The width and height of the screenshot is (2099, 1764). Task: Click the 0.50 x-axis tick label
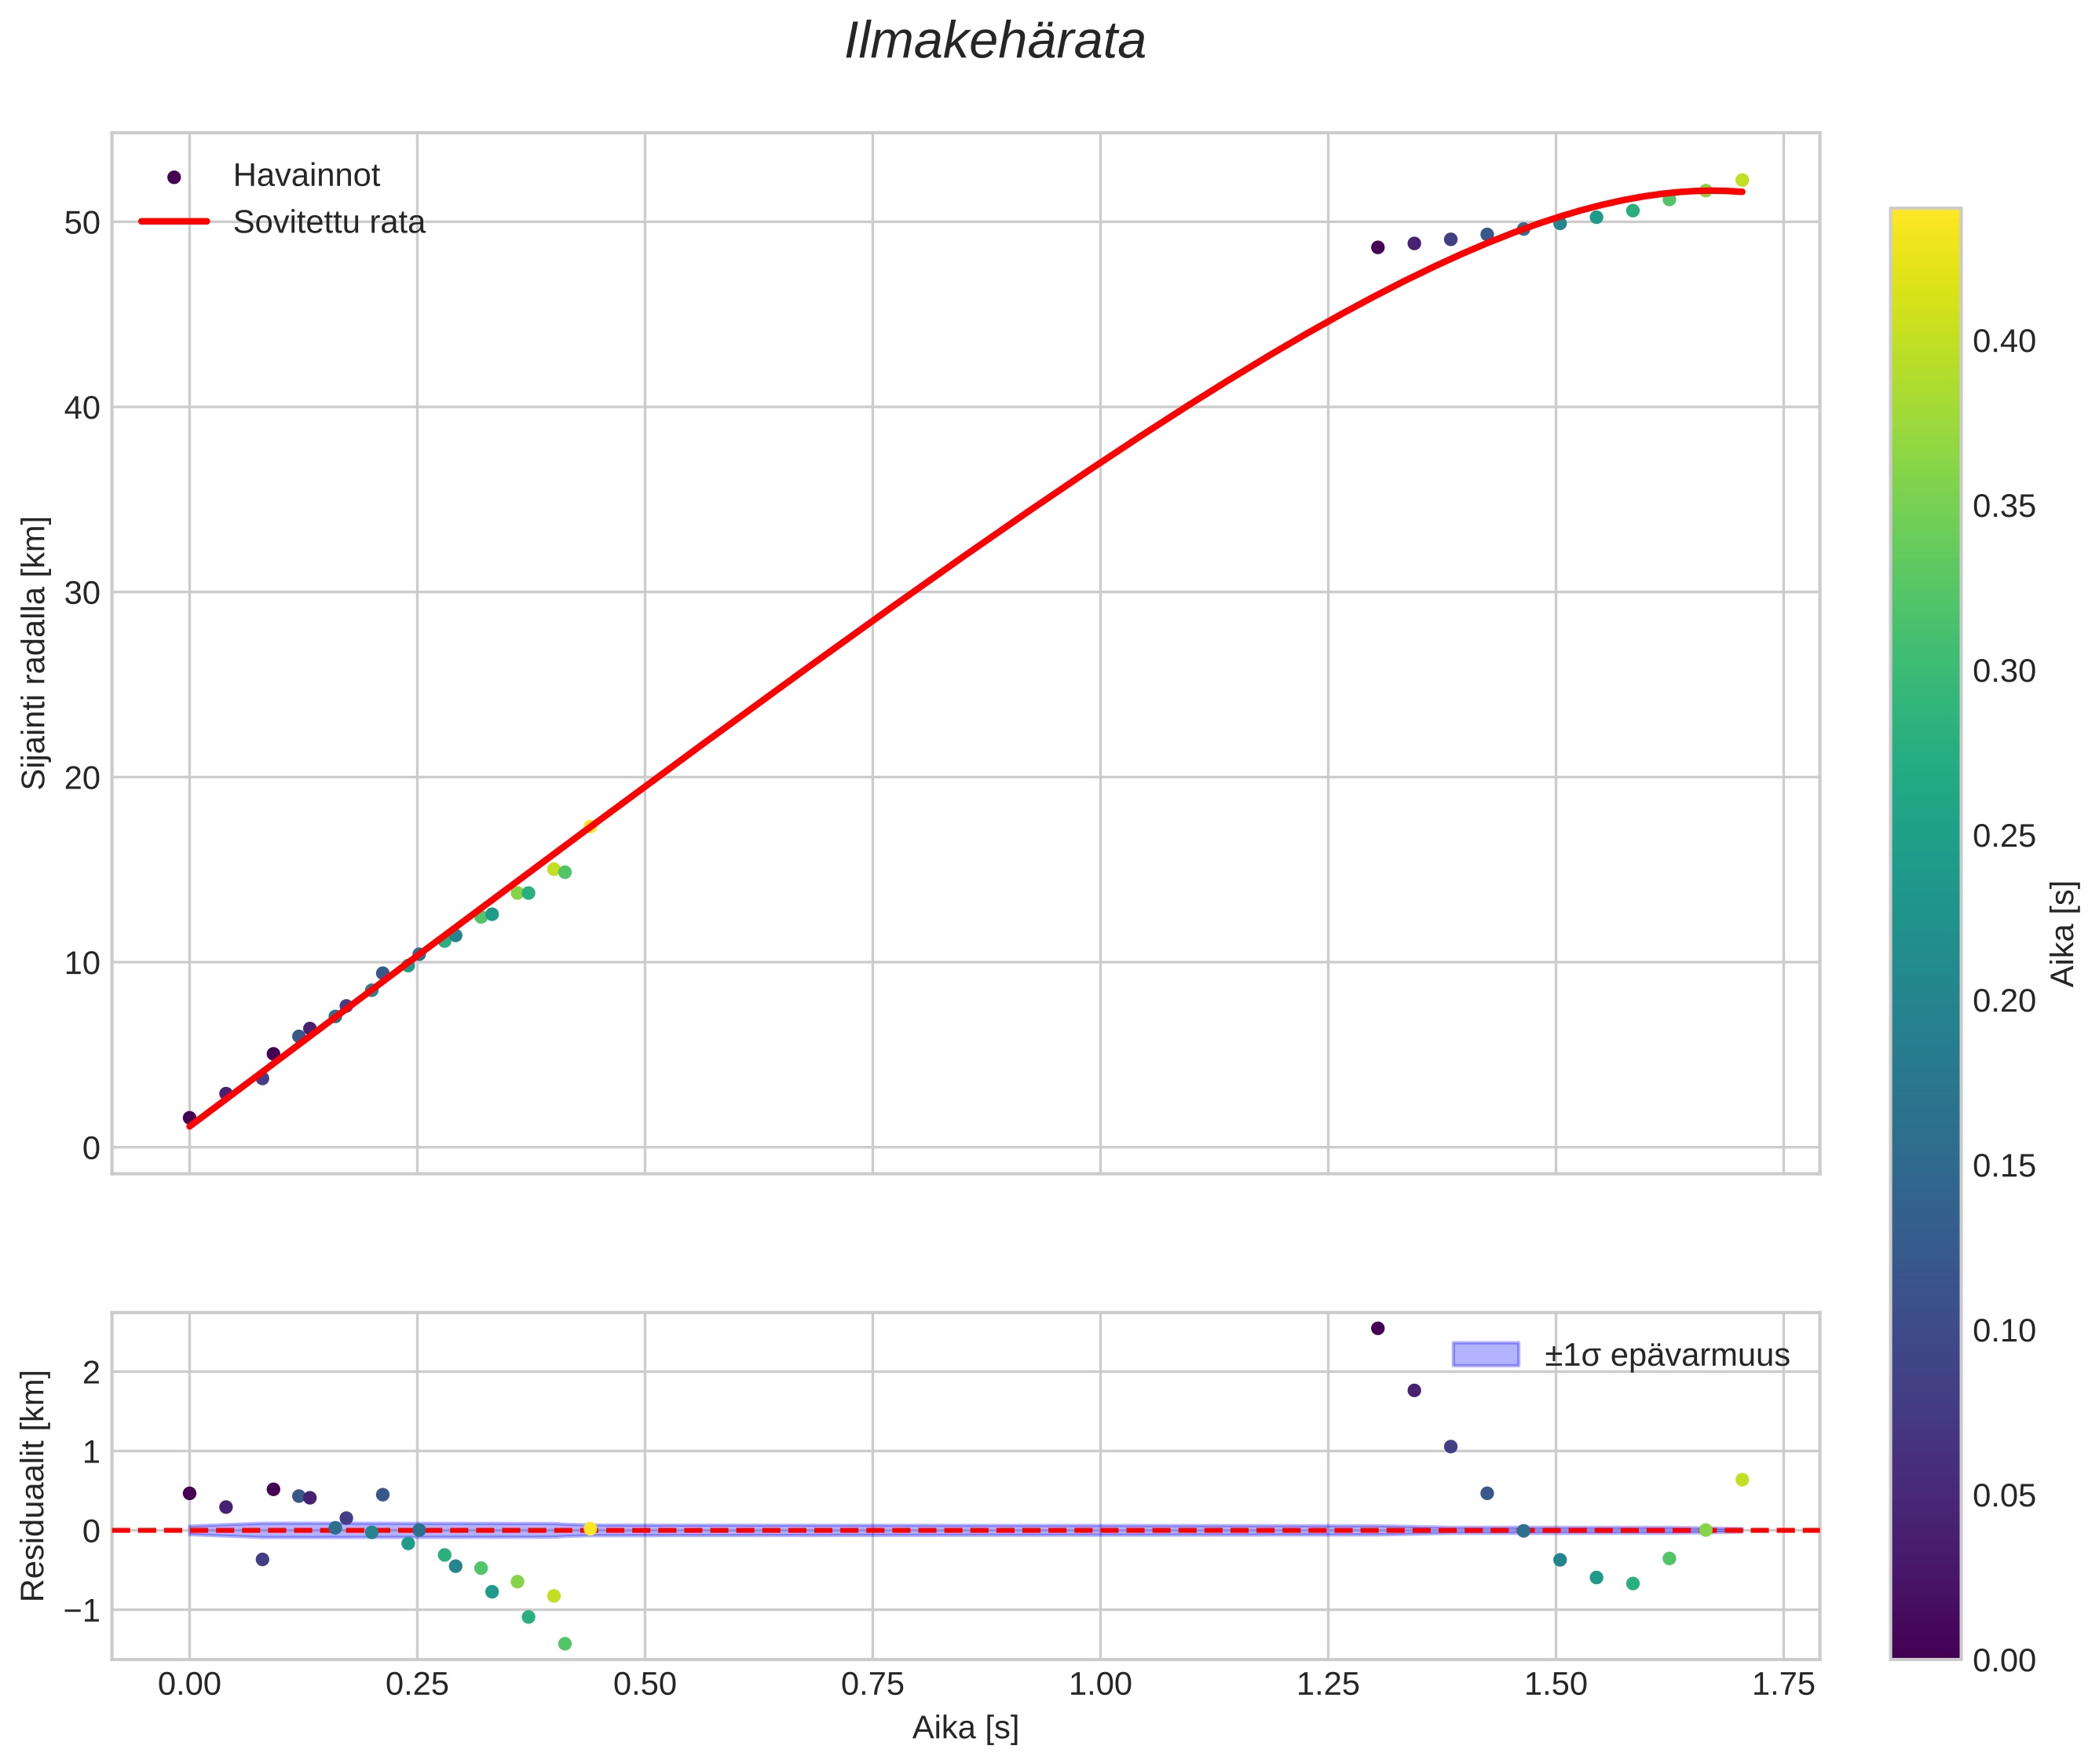tap(645, 1685)
